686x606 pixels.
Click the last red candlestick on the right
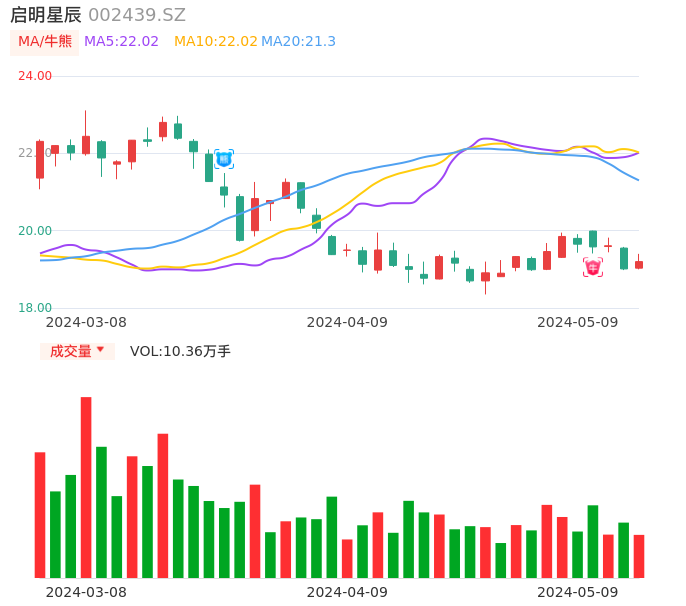[x=639, y=265]
